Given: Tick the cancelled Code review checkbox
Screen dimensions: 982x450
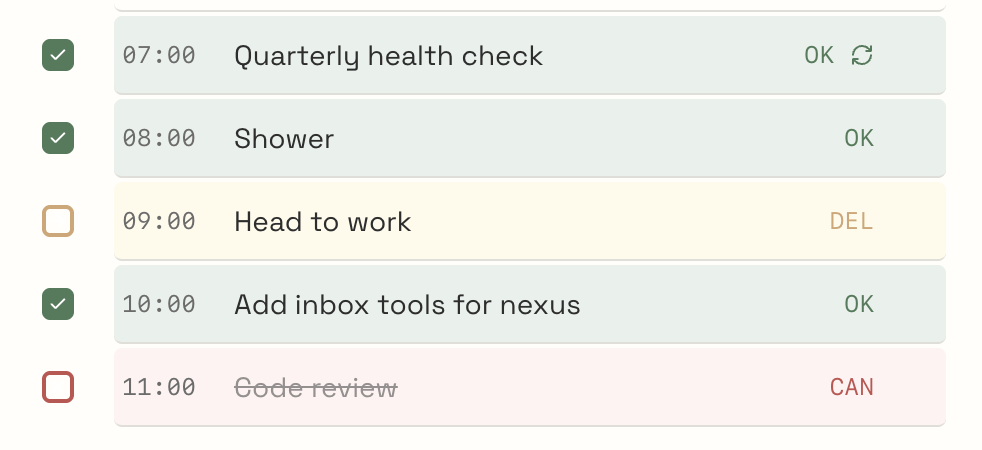Looking at the screenshot, I should [58, 387].
